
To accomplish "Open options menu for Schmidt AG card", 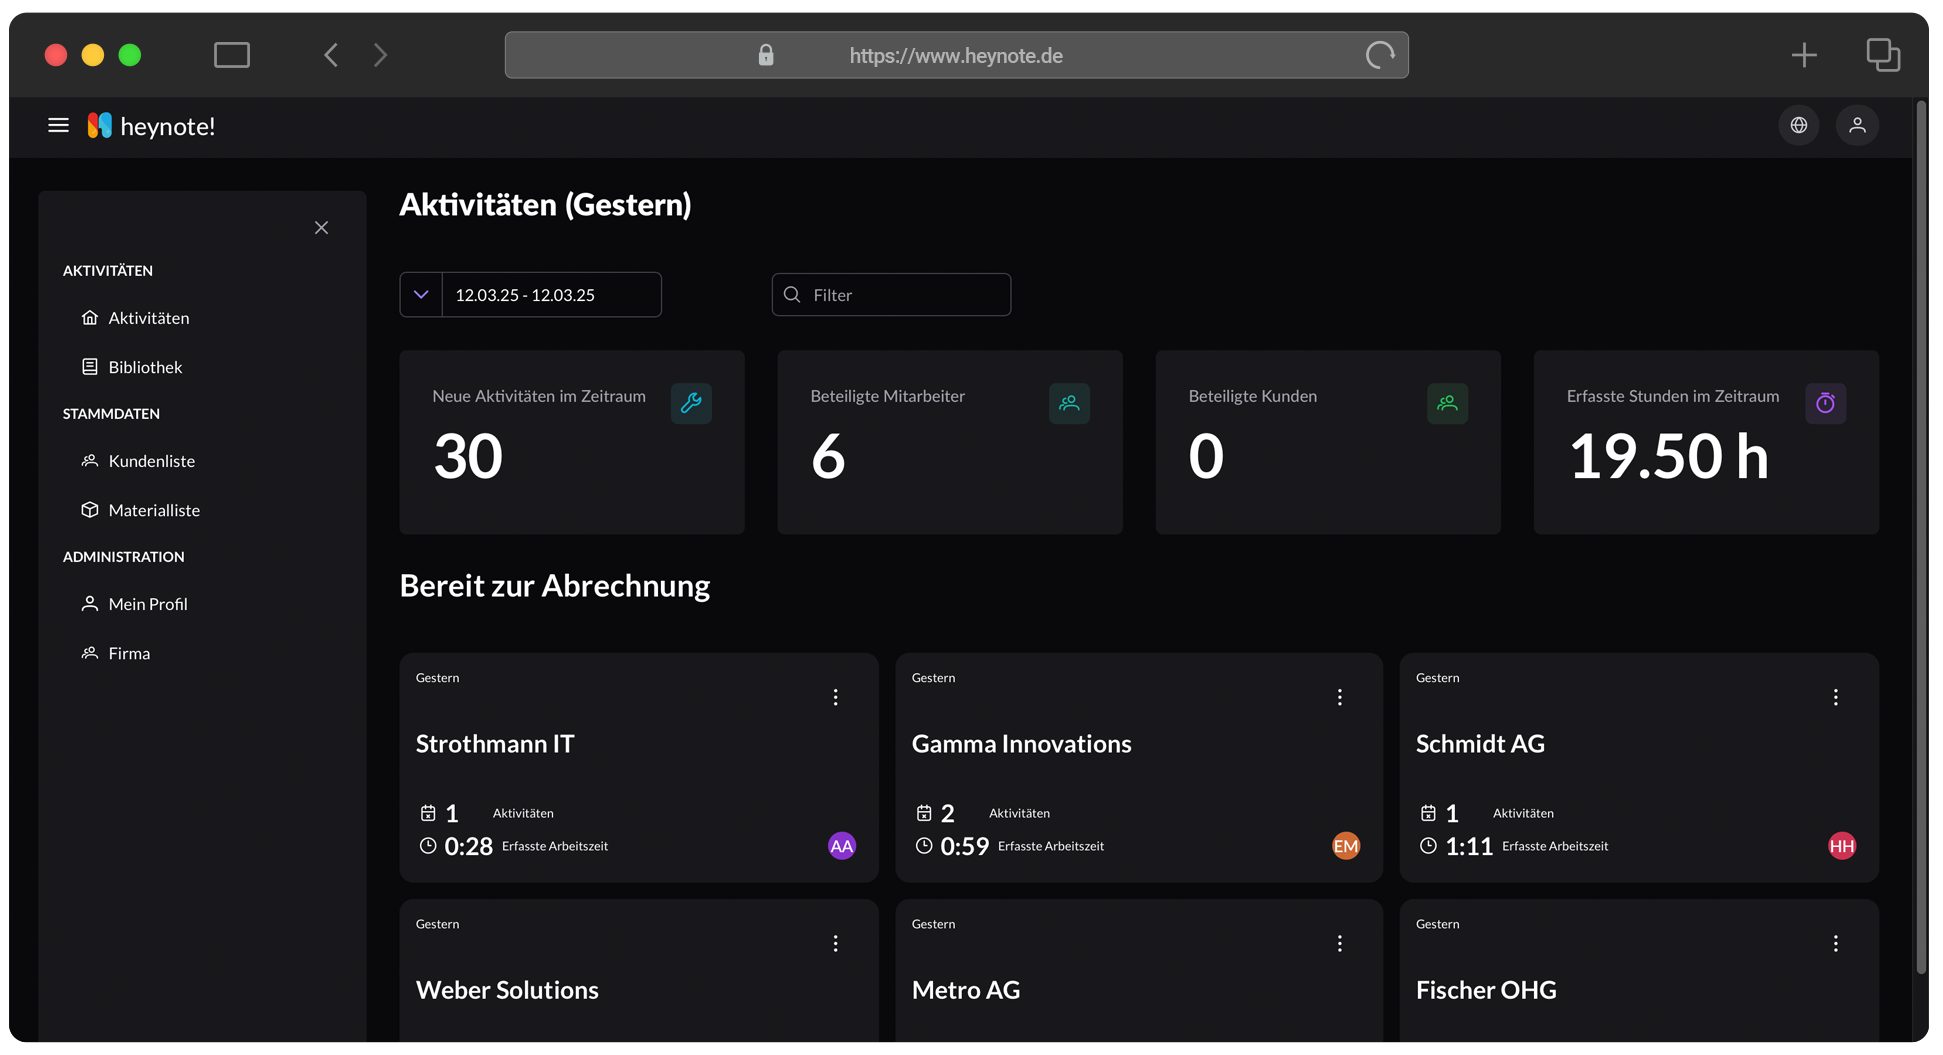I will 1836,697.
